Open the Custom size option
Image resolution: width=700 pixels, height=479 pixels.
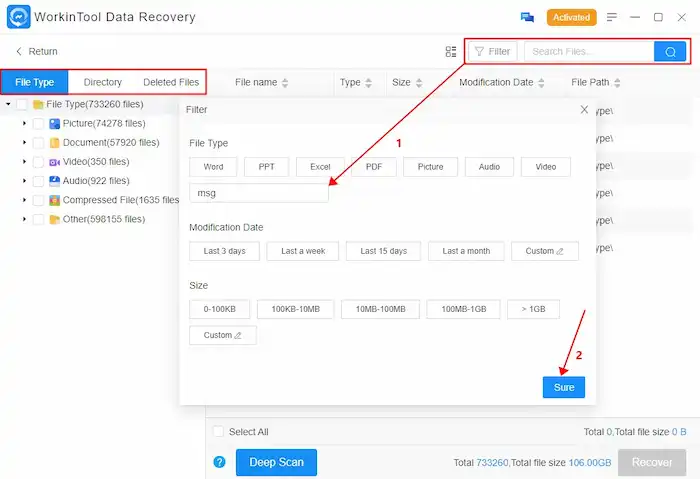coord(223,335)
